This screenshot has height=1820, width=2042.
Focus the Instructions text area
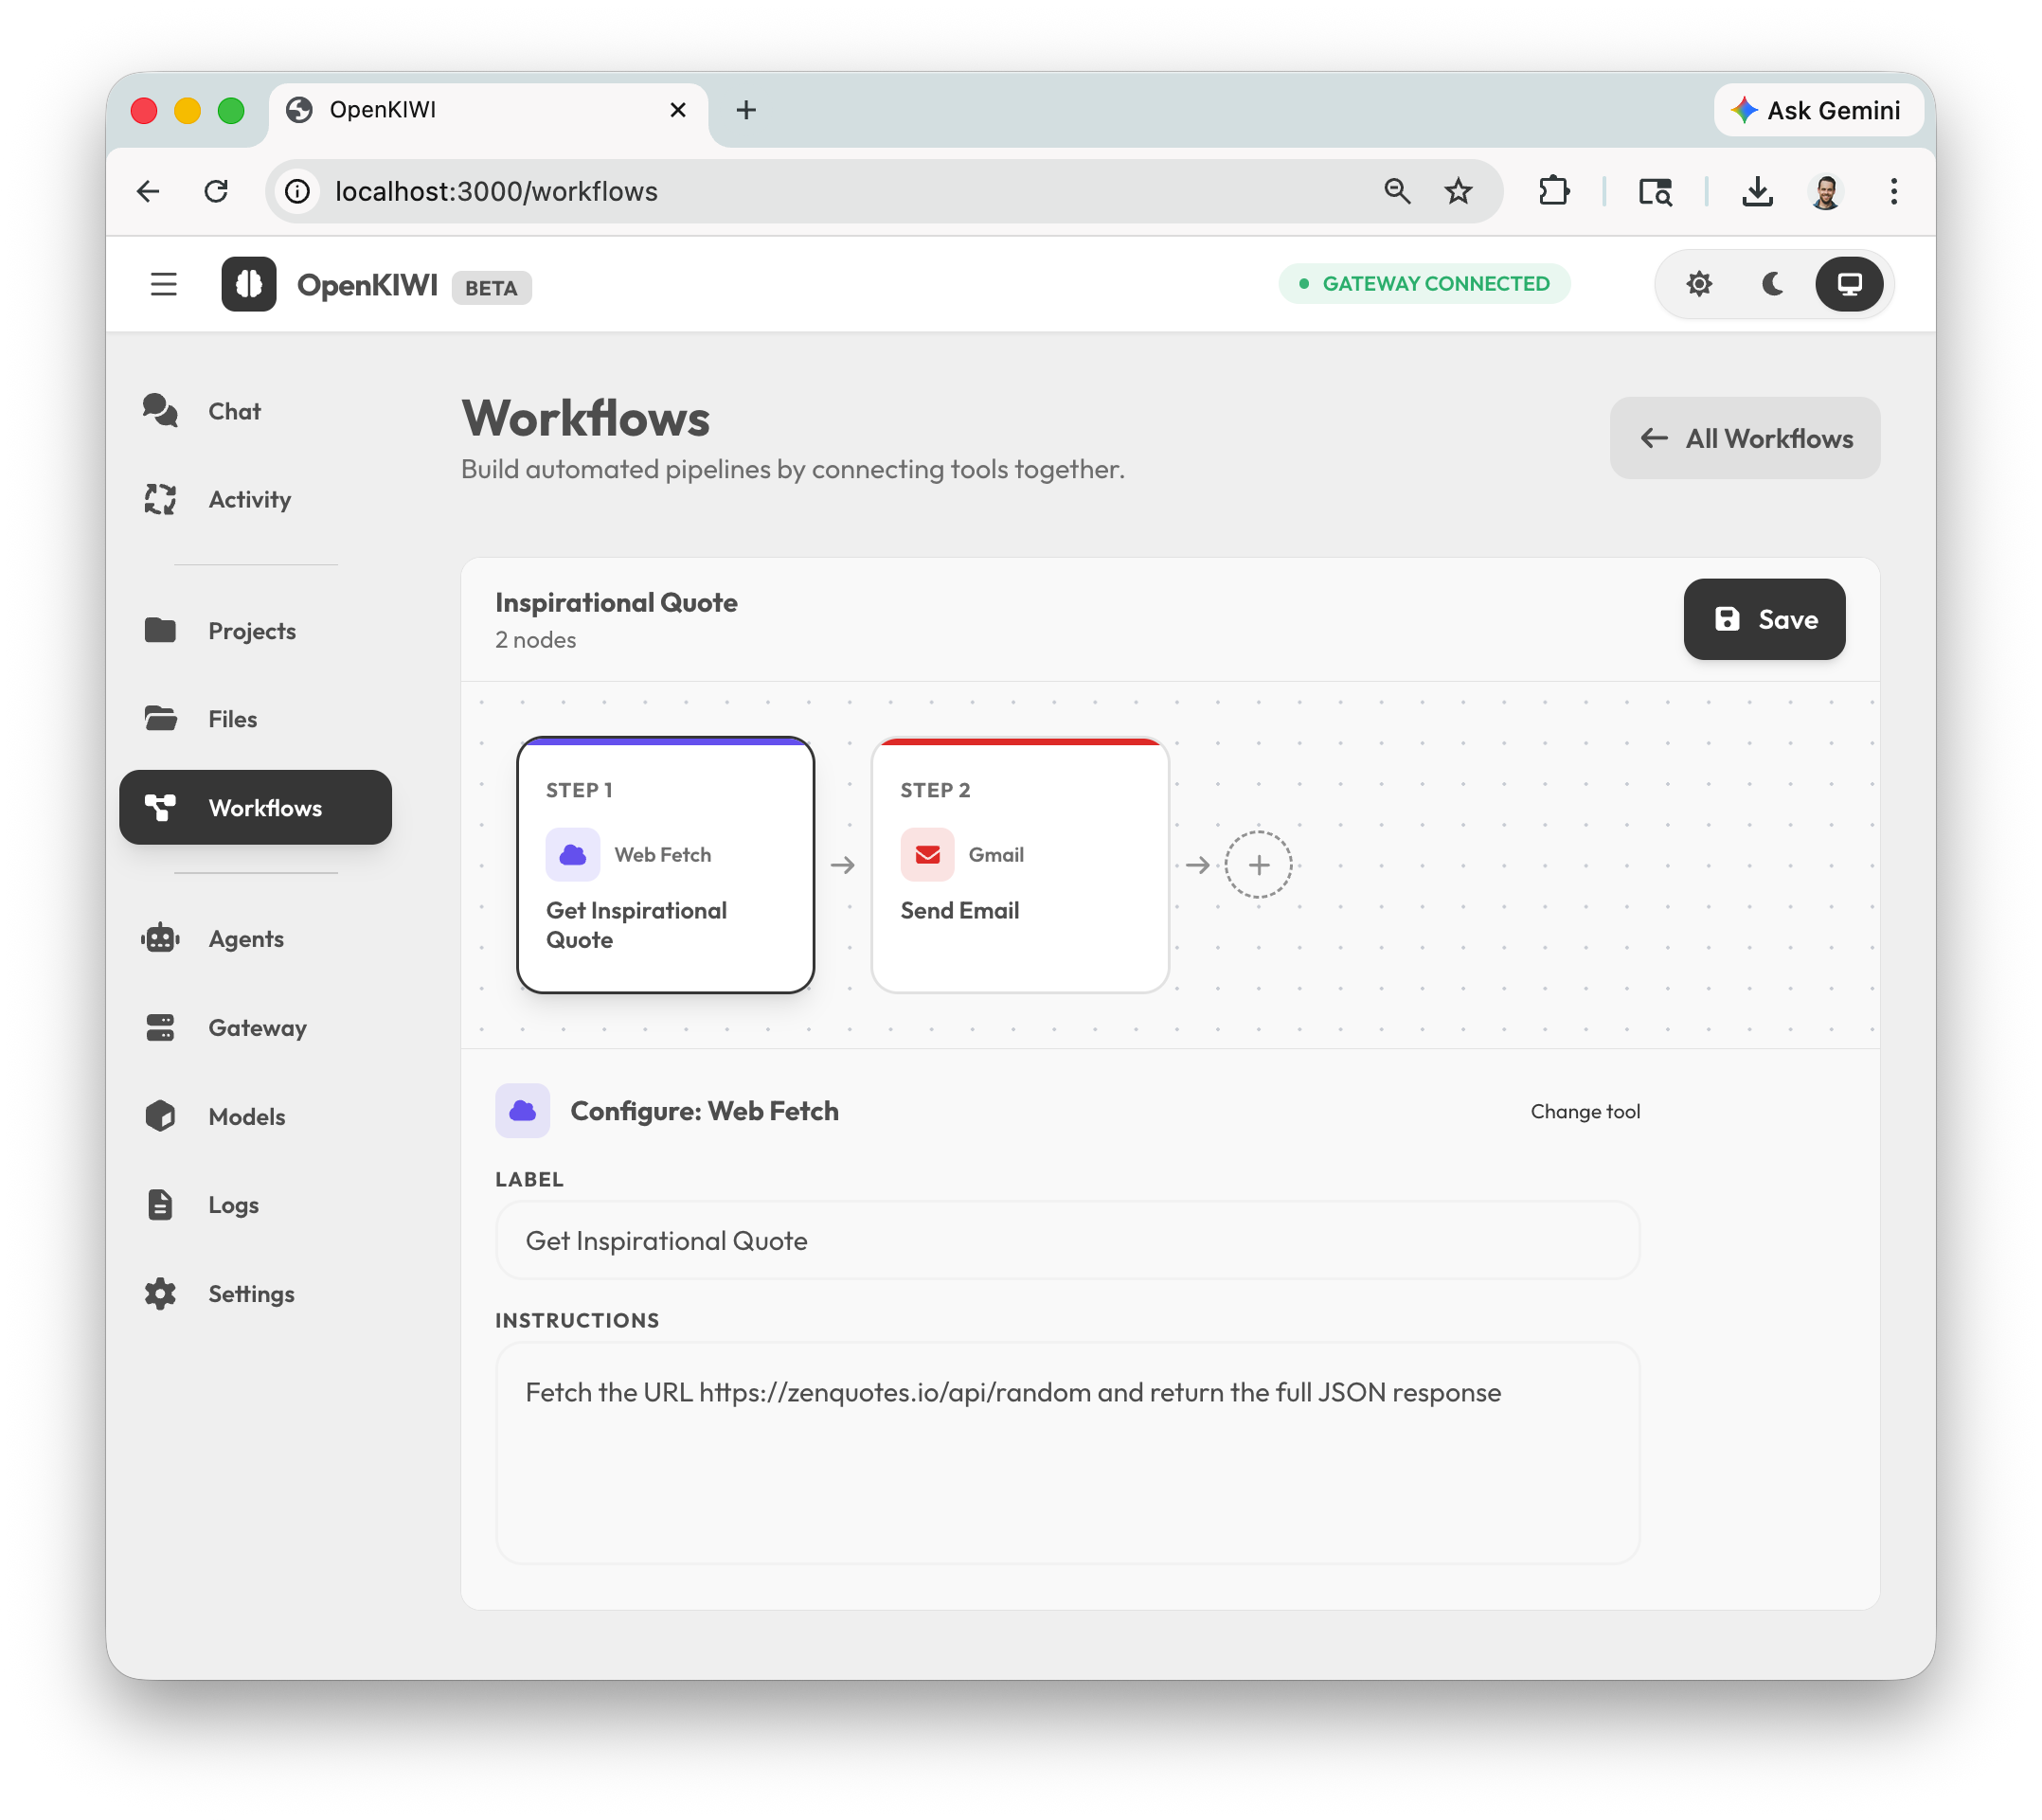1067,1453
